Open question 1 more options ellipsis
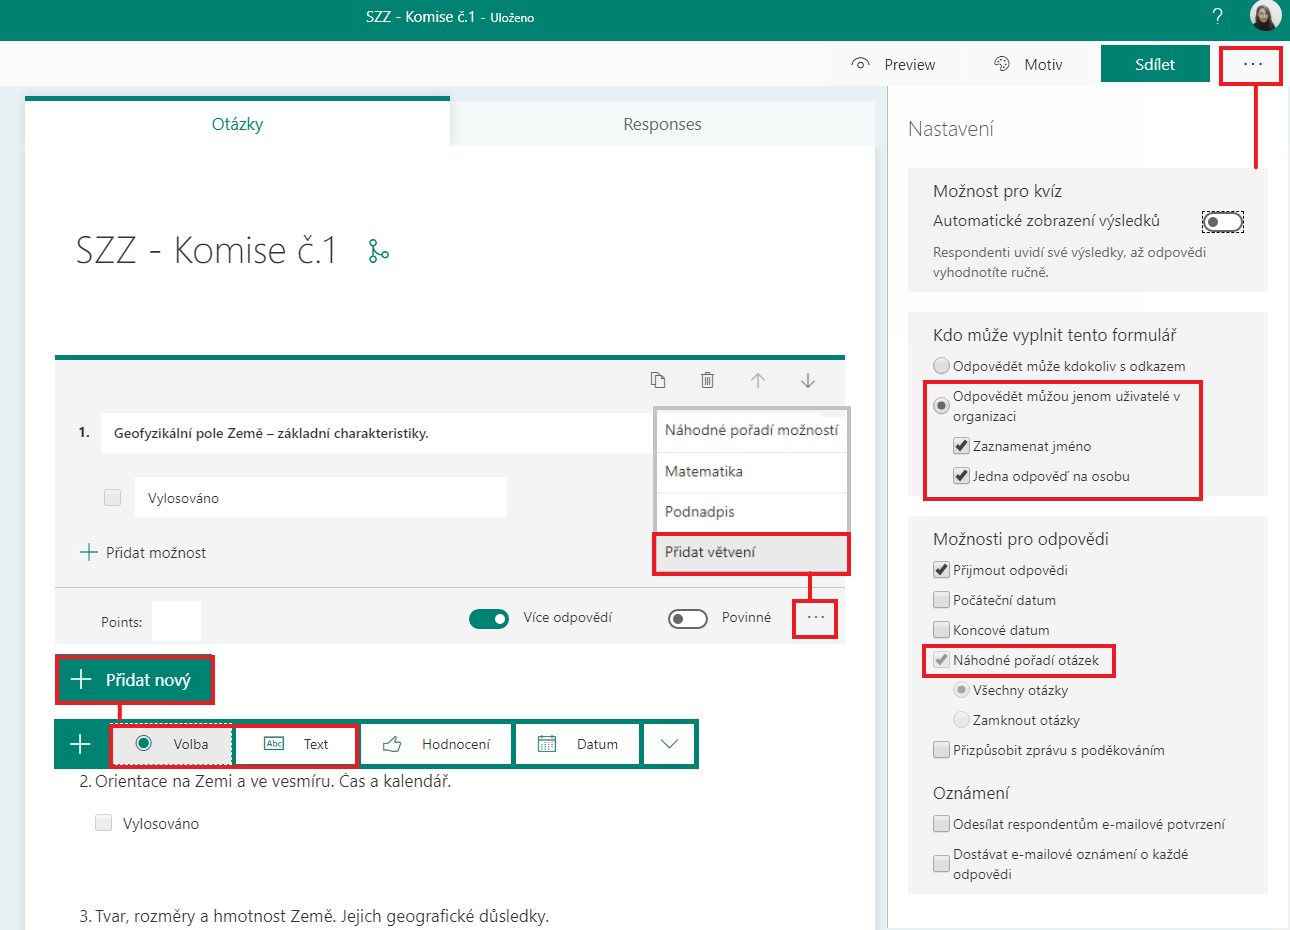The width and height of the screenshot is (1290, 930). point(816,618)
